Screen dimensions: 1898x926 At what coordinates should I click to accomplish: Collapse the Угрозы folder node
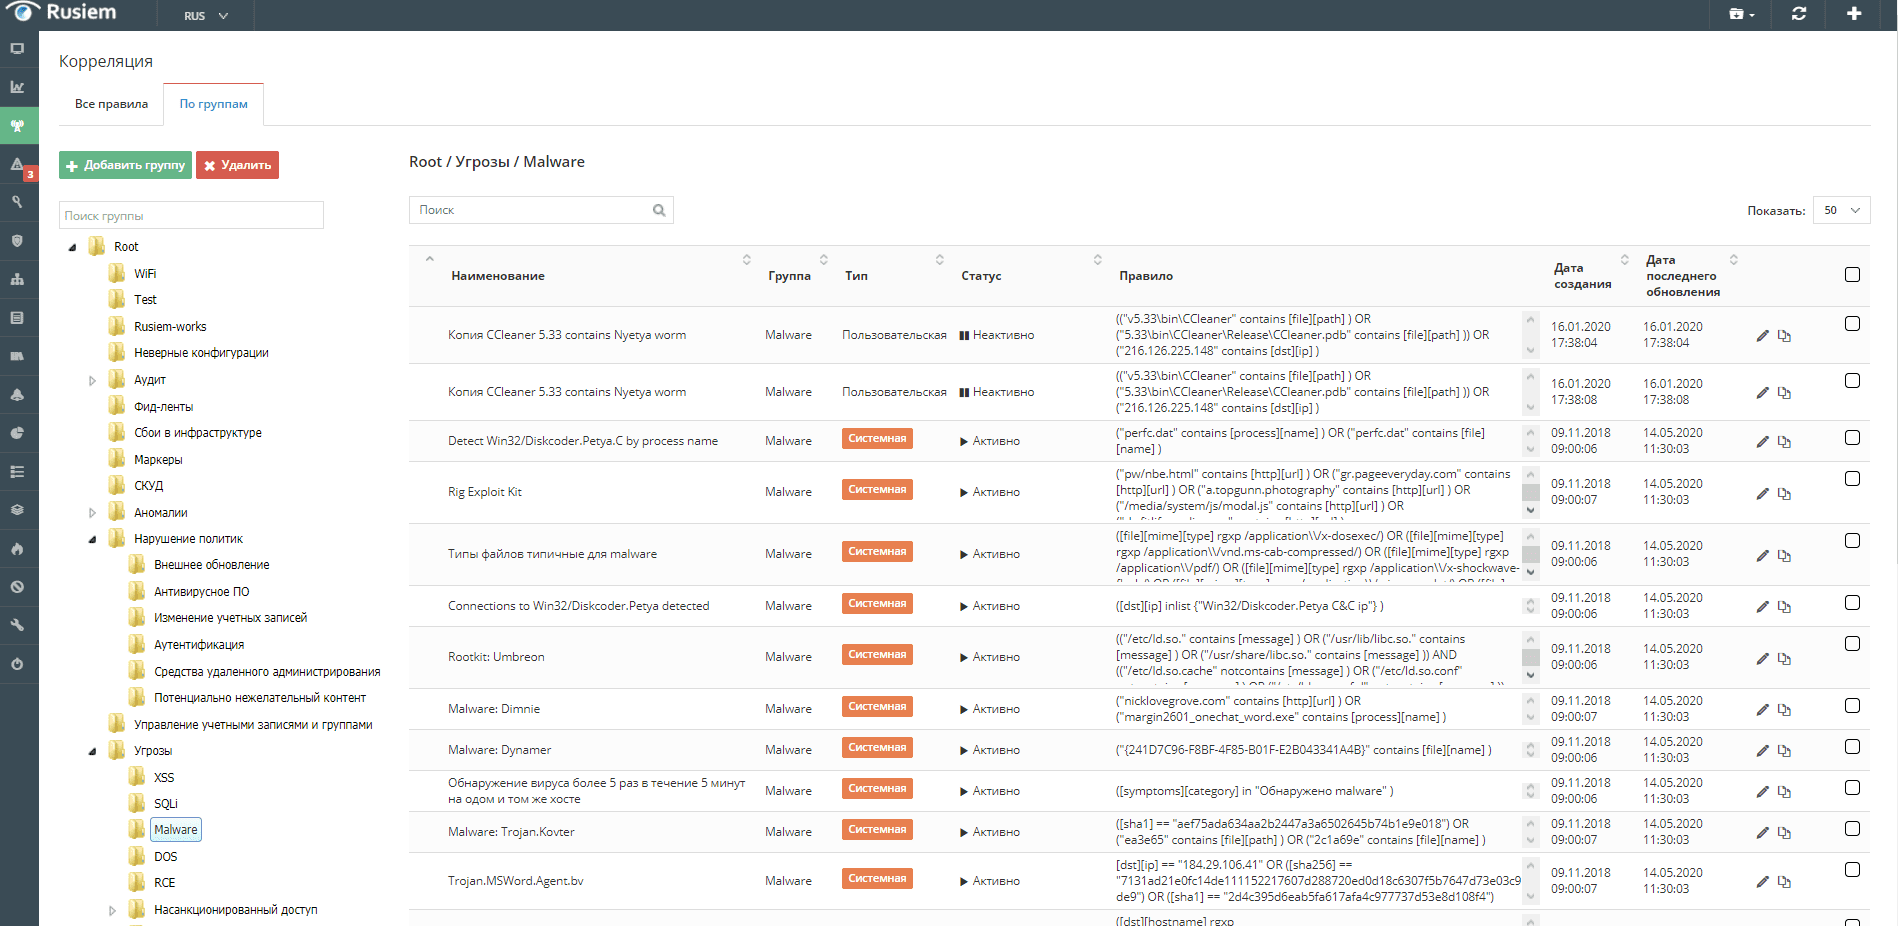pos(92,751)
